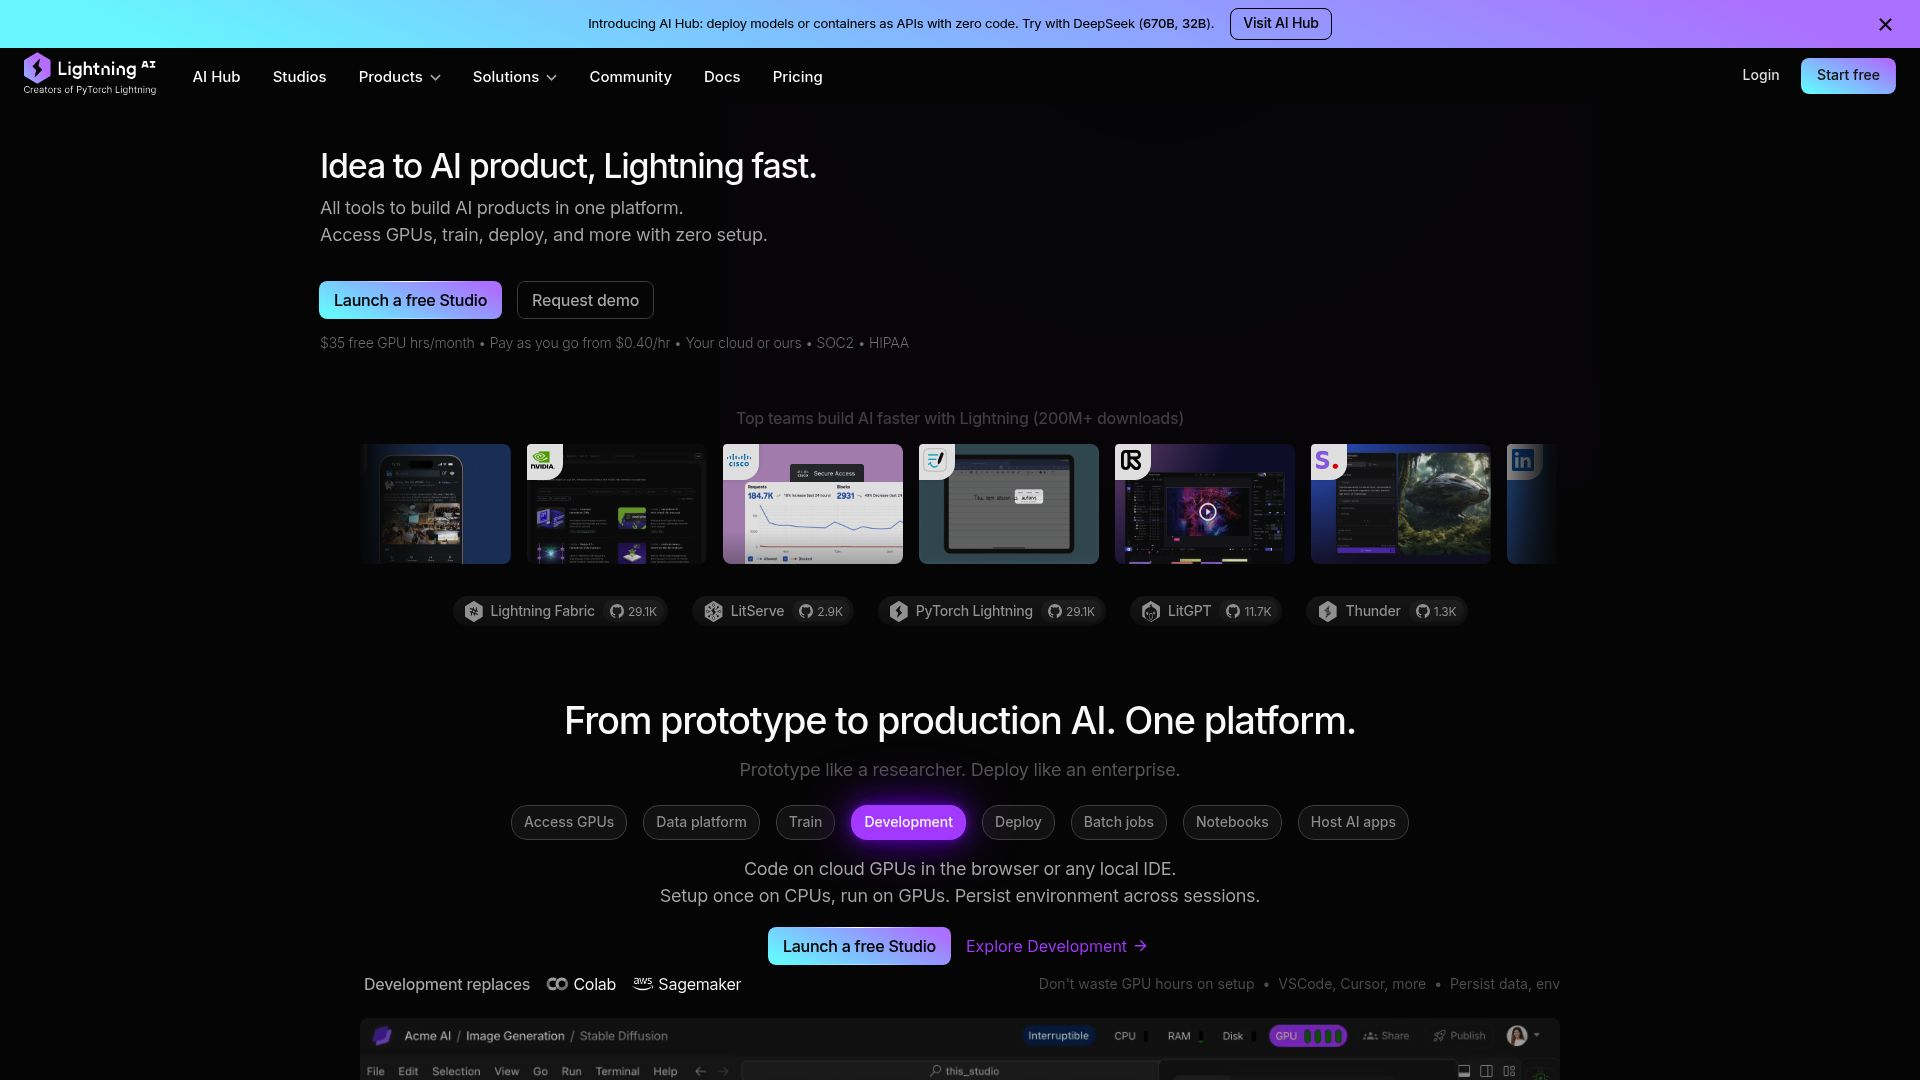Toggle the split-view layout icon in studio bar
Screen dimensions: 1920x1080
pos(1486,1071)
